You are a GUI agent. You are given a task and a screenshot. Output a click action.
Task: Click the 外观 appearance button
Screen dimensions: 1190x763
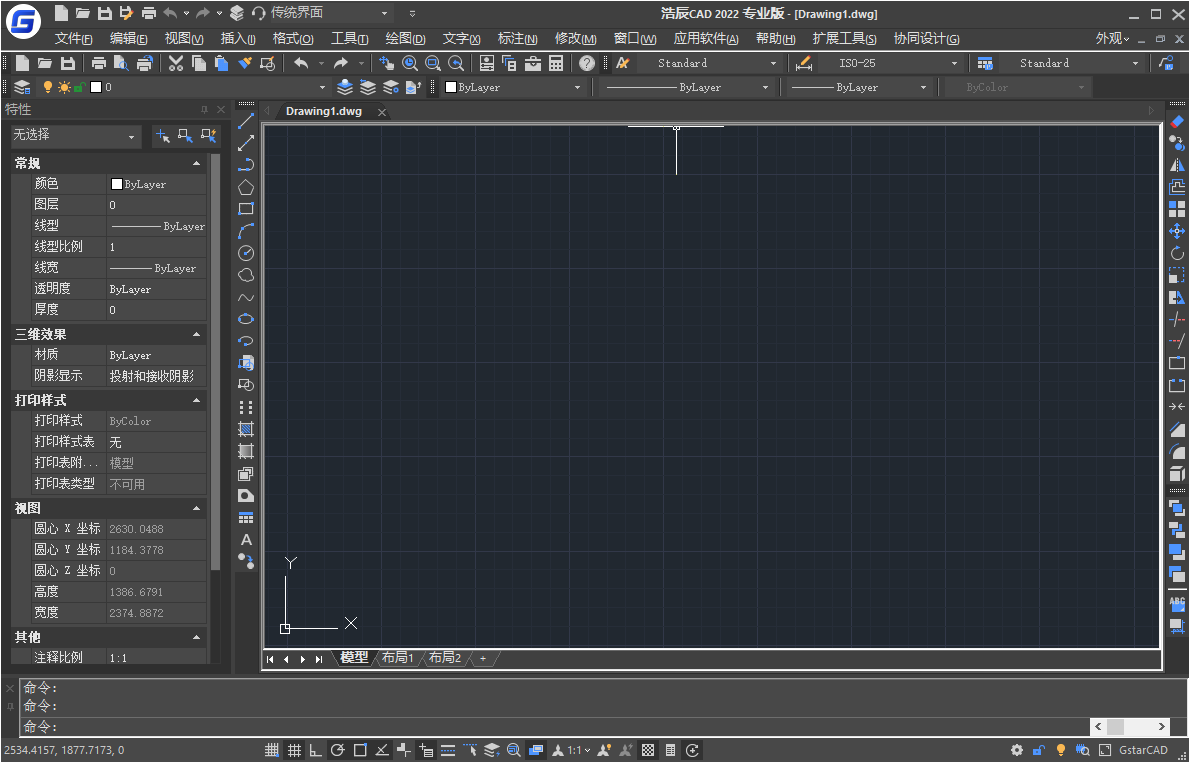(x=1112, y=38)
